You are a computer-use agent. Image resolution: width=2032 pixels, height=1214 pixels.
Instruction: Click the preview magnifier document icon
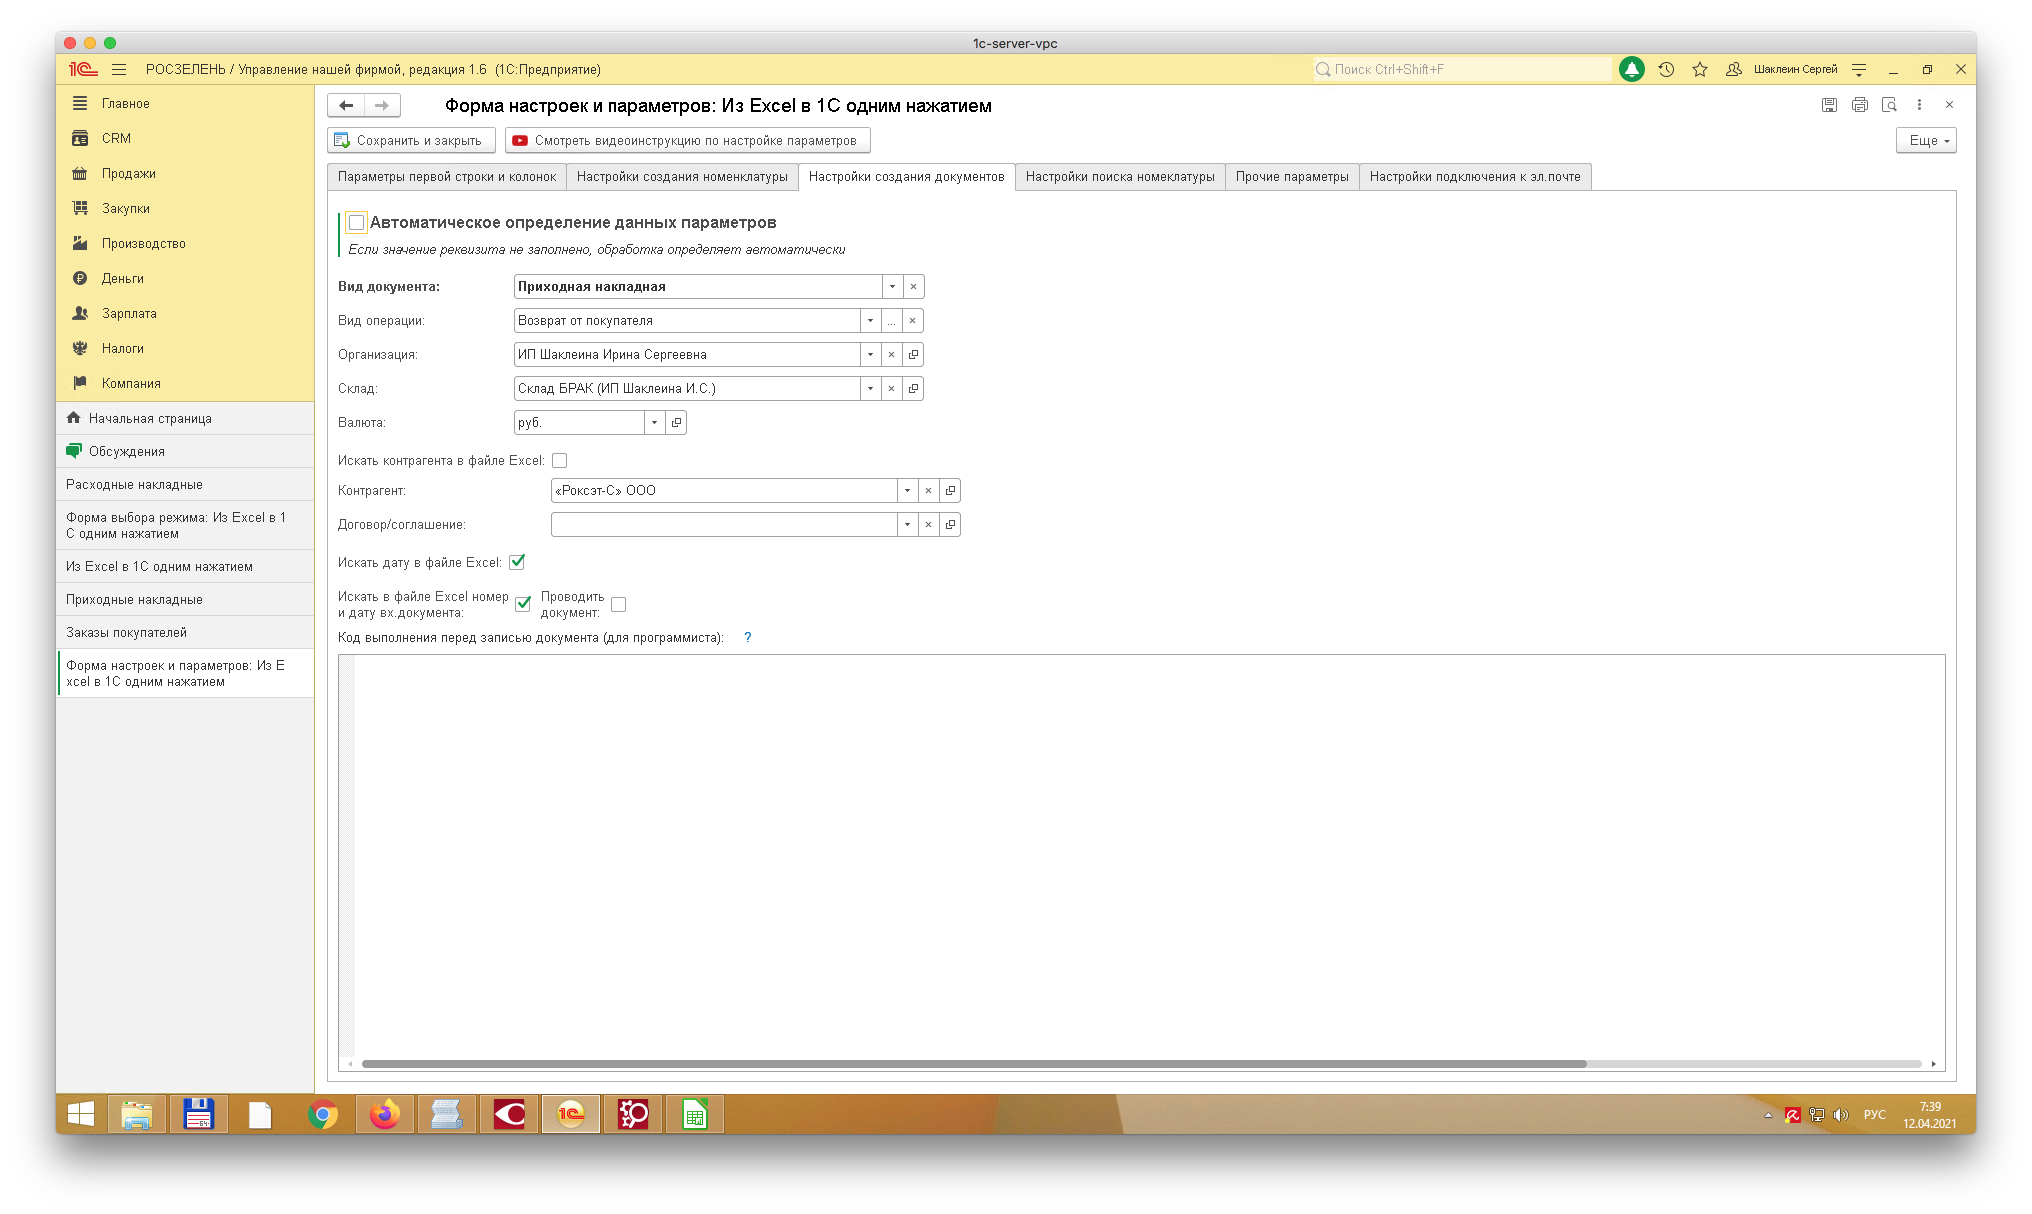point(1889,105)
